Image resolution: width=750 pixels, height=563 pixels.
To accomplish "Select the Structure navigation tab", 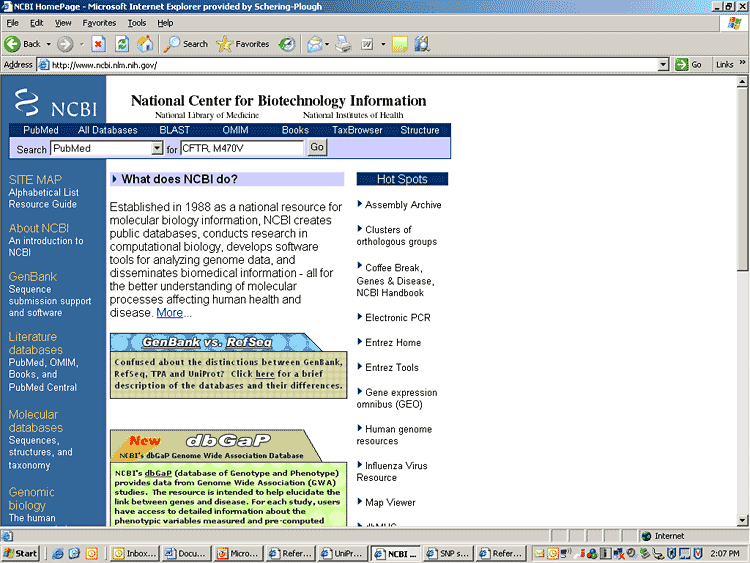I will click(419, 130).
